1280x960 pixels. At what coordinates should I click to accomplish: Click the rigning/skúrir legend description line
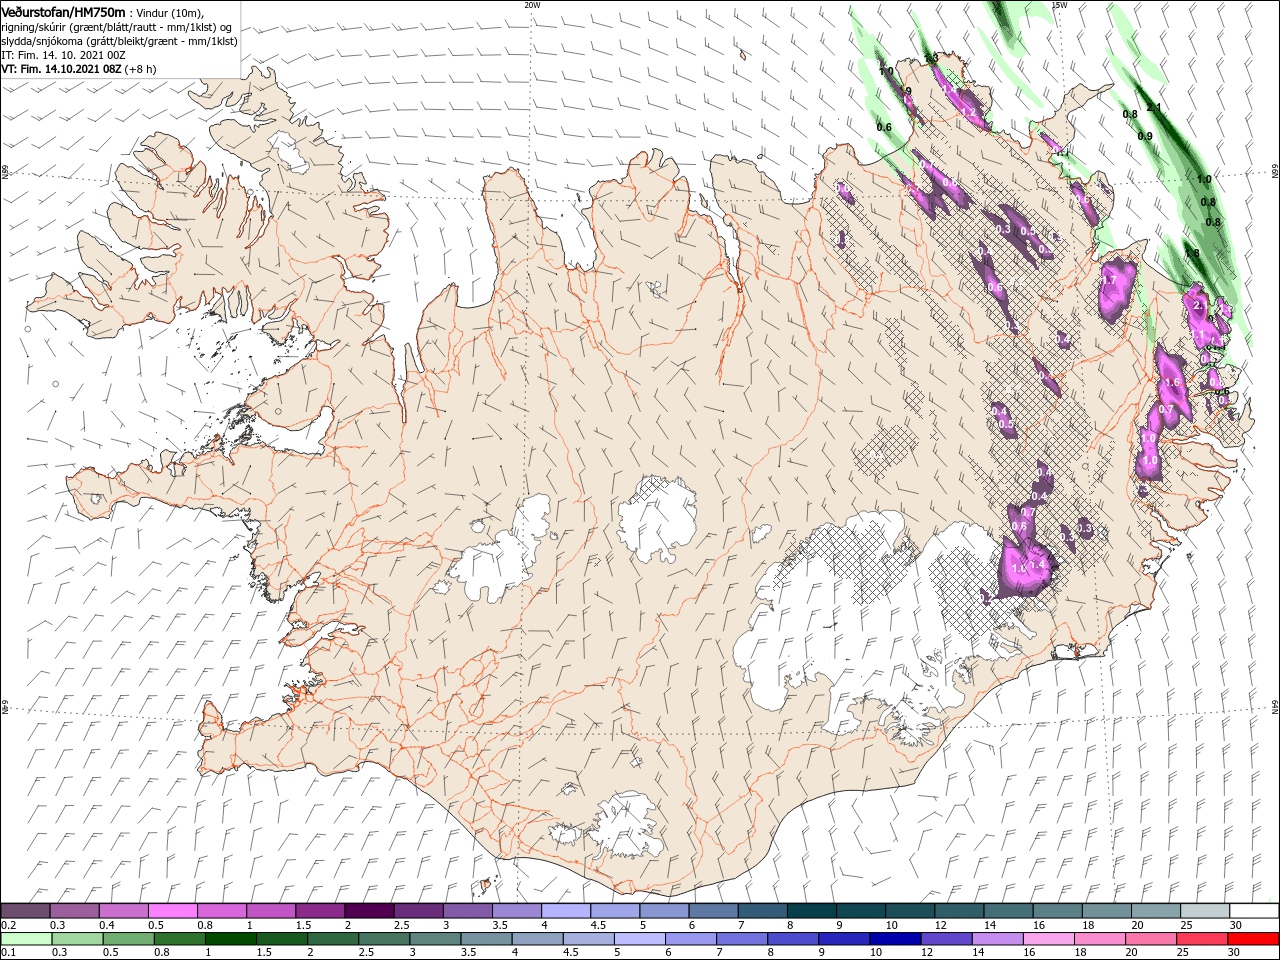coord(116,26)
